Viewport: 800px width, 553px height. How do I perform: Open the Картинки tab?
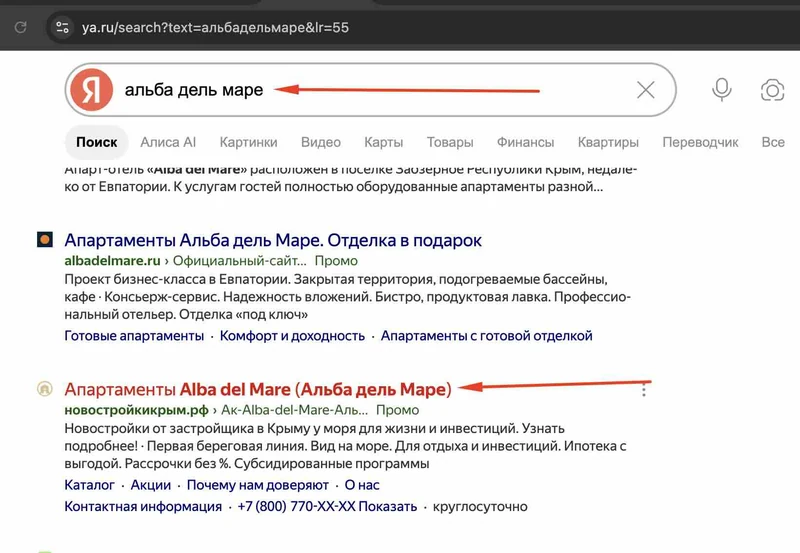248,142
